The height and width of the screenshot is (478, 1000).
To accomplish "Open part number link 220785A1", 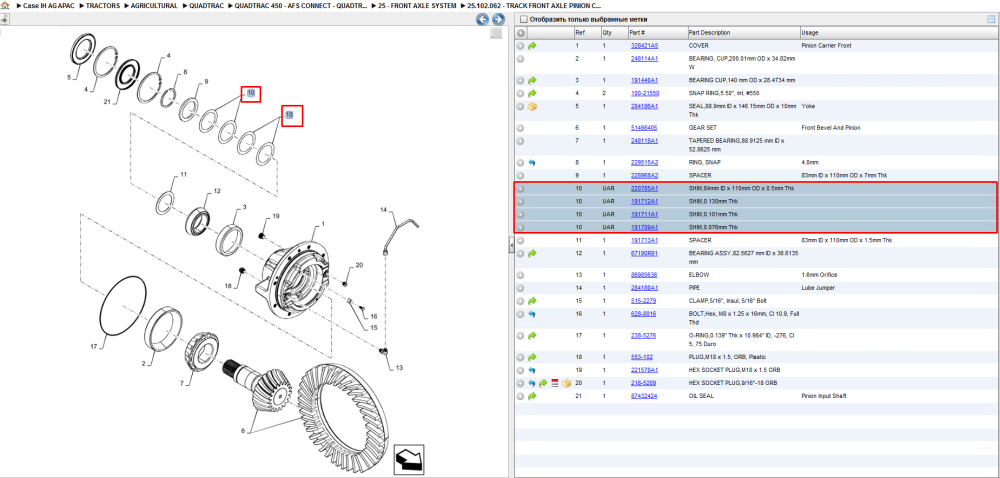I will pos(644,189).
